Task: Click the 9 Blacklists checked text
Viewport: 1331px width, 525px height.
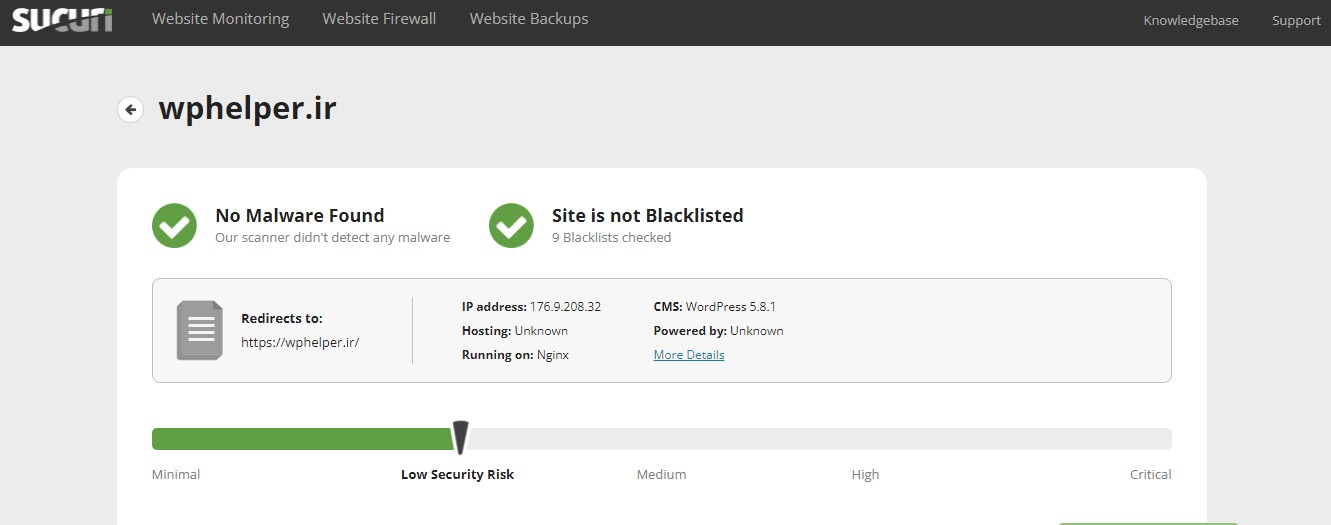Action: pyautogui.click(x=612, y=238)
